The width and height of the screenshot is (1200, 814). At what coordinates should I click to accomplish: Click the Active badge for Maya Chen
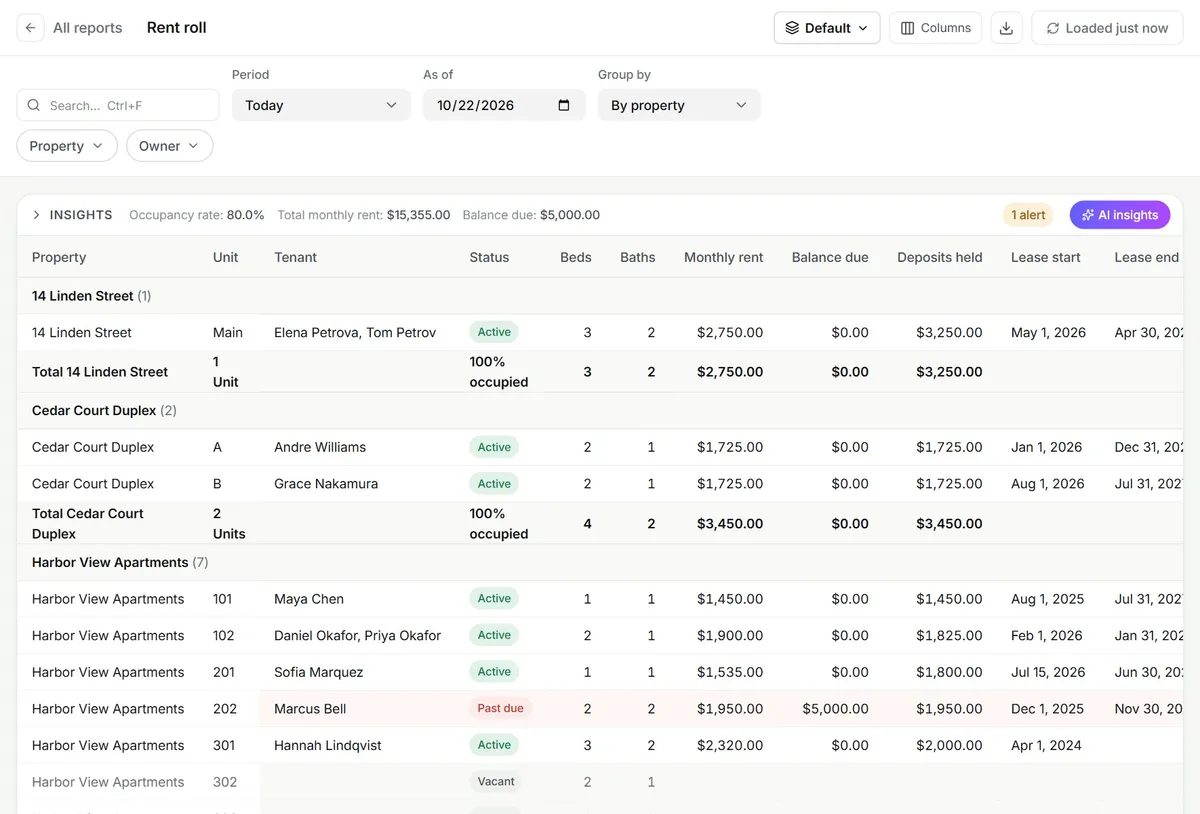click(494, 598)
